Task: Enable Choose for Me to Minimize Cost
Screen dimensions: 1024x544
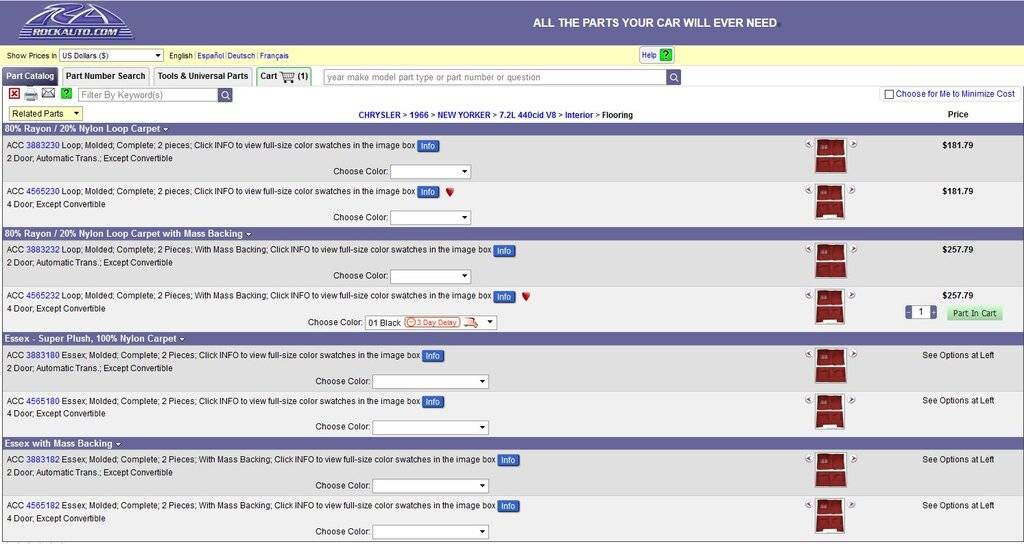Action: 888,94
